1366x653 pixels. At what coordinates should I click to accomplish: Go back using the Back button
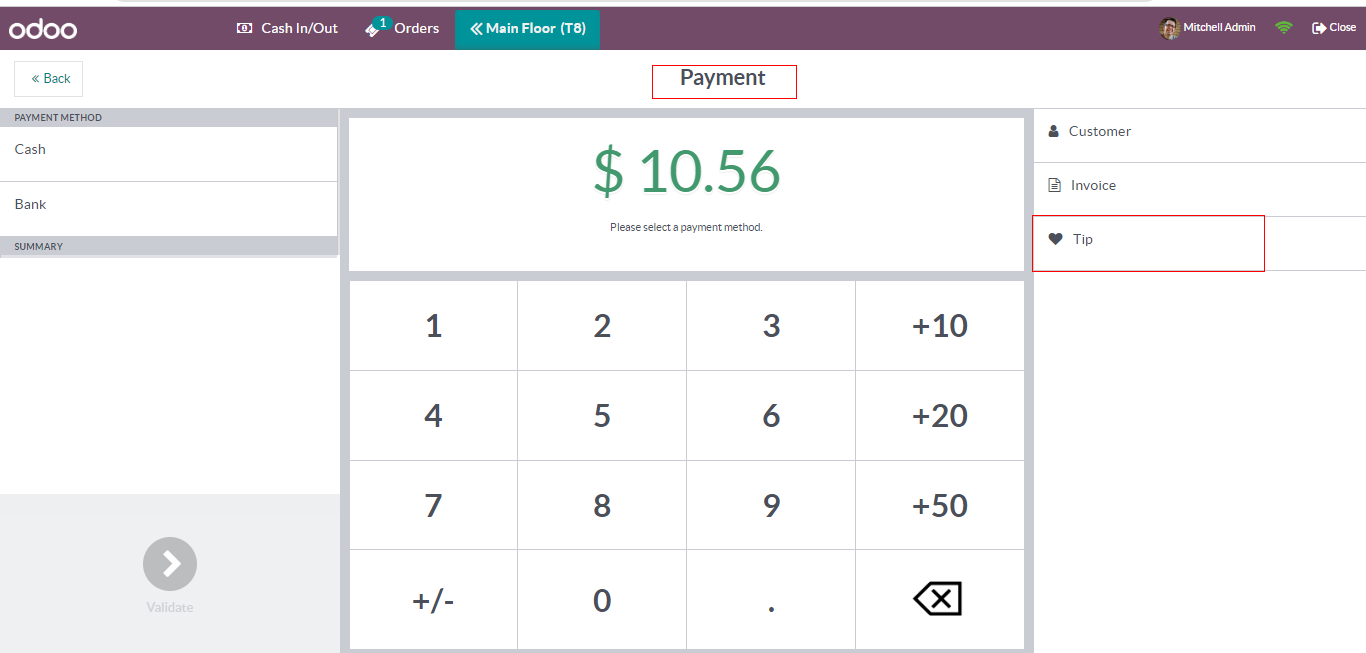tap(49, 78)
